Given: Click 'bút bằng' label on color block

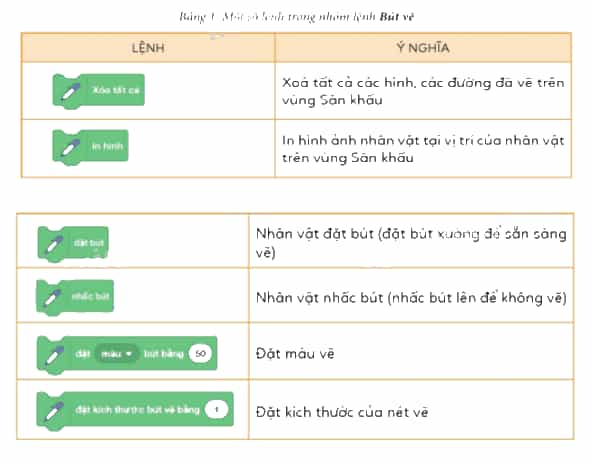Looking at the screenshot, I should [163, 354].
